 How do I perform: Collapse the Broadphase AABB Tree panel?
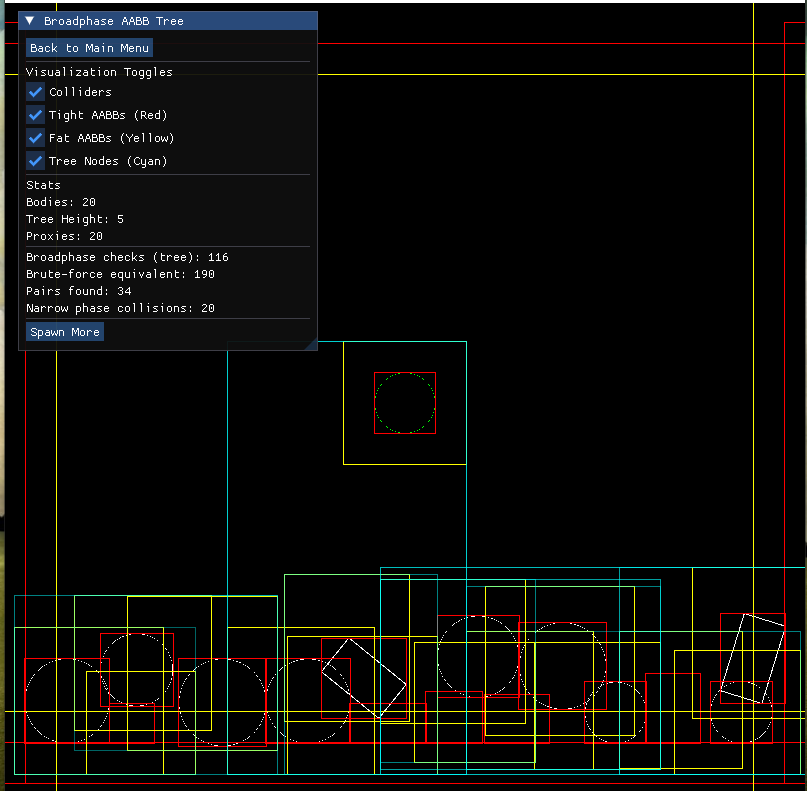coord(29,20)
